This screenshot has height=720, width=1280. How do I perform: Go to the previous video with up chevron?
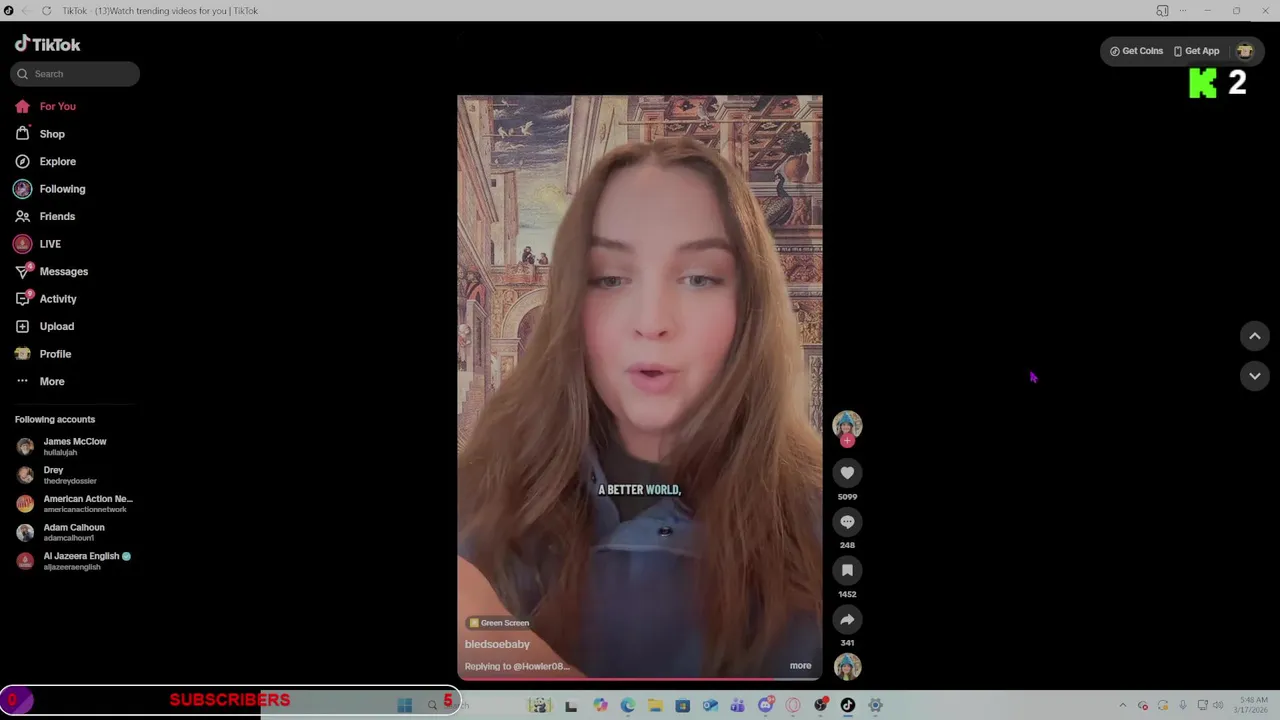coord(1255,336)
